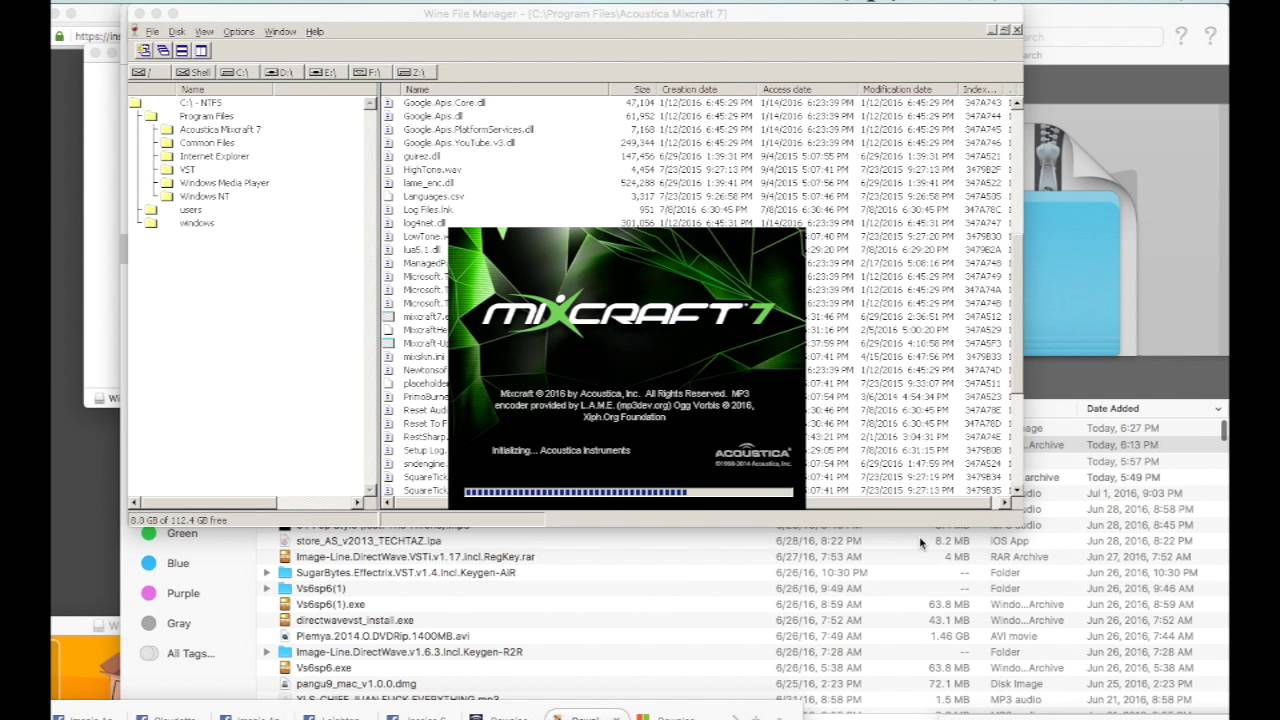Image resolution: width=1280 pixels, height=720 pixels.
Task: Select file HighTone.wav
Action: [x=432, y=170]
